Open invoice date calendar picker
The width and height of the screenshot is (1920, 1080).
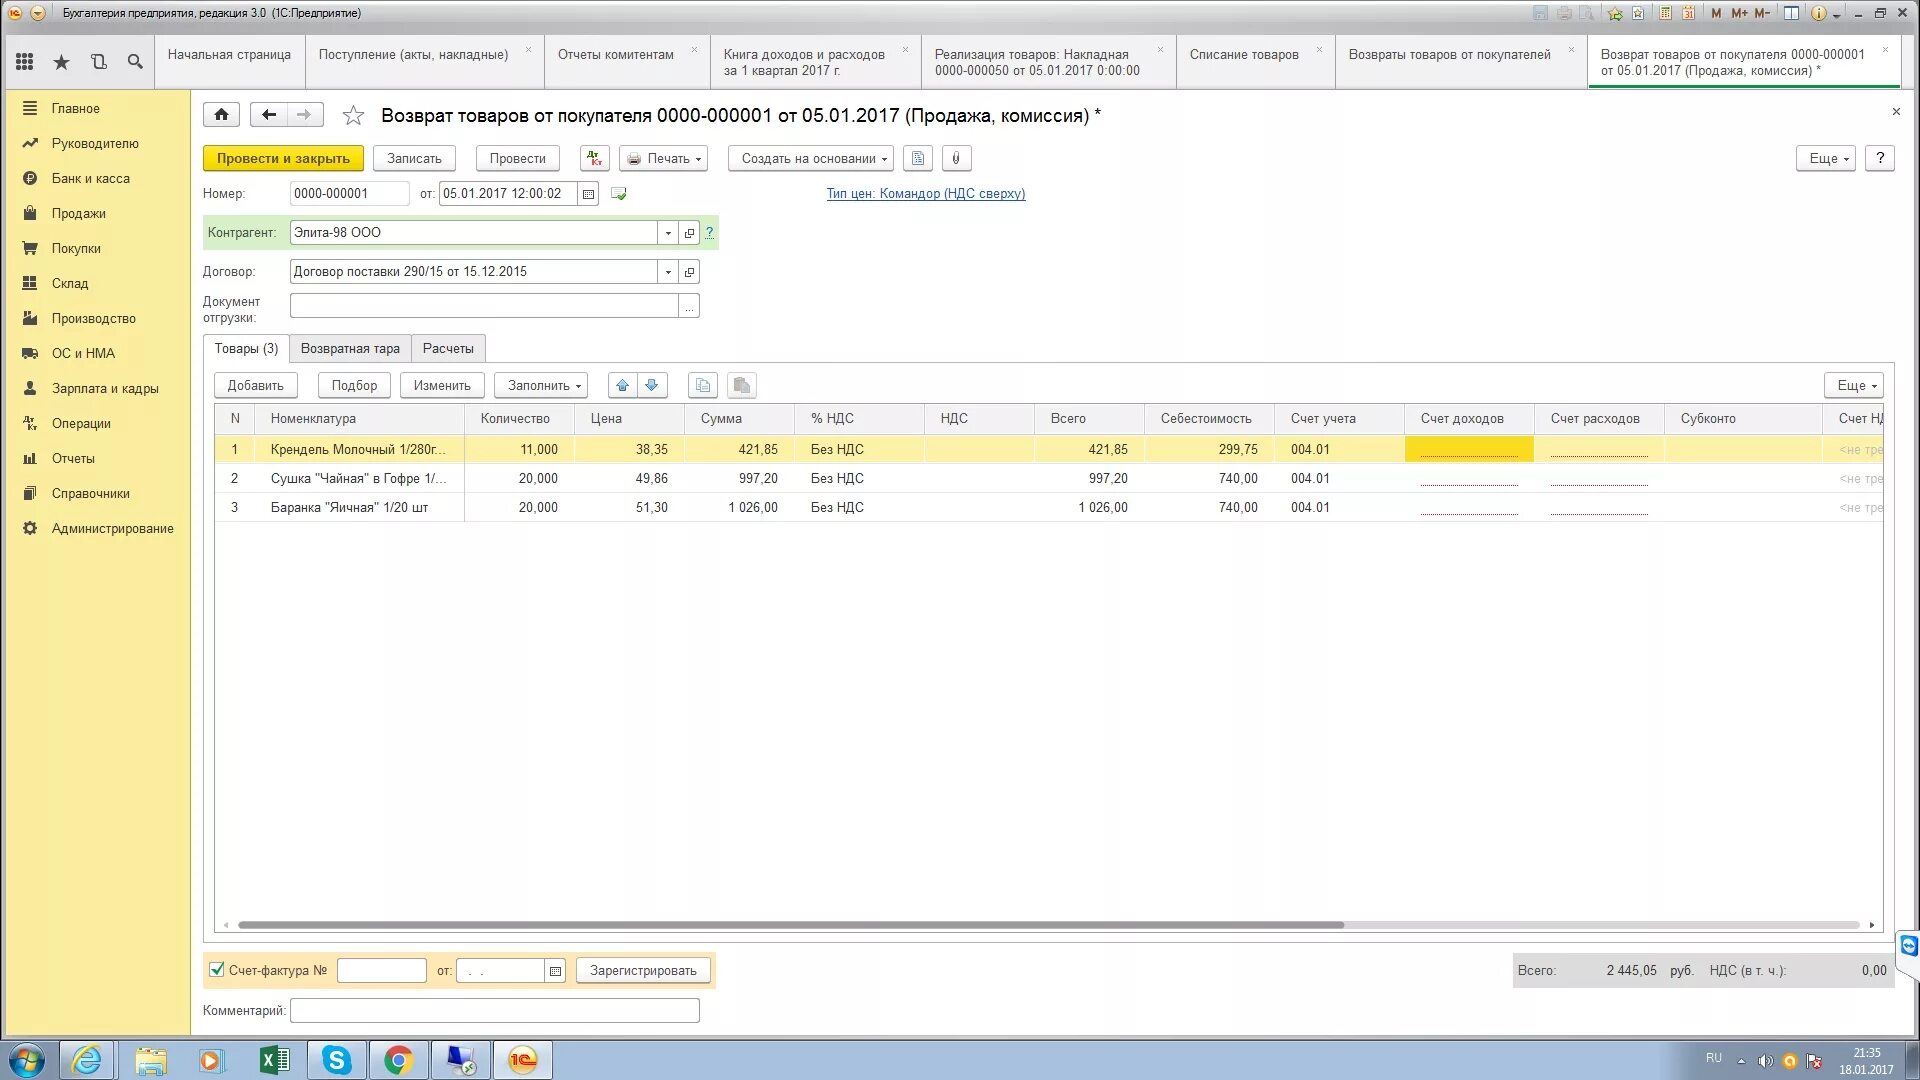tap(555, 971)
